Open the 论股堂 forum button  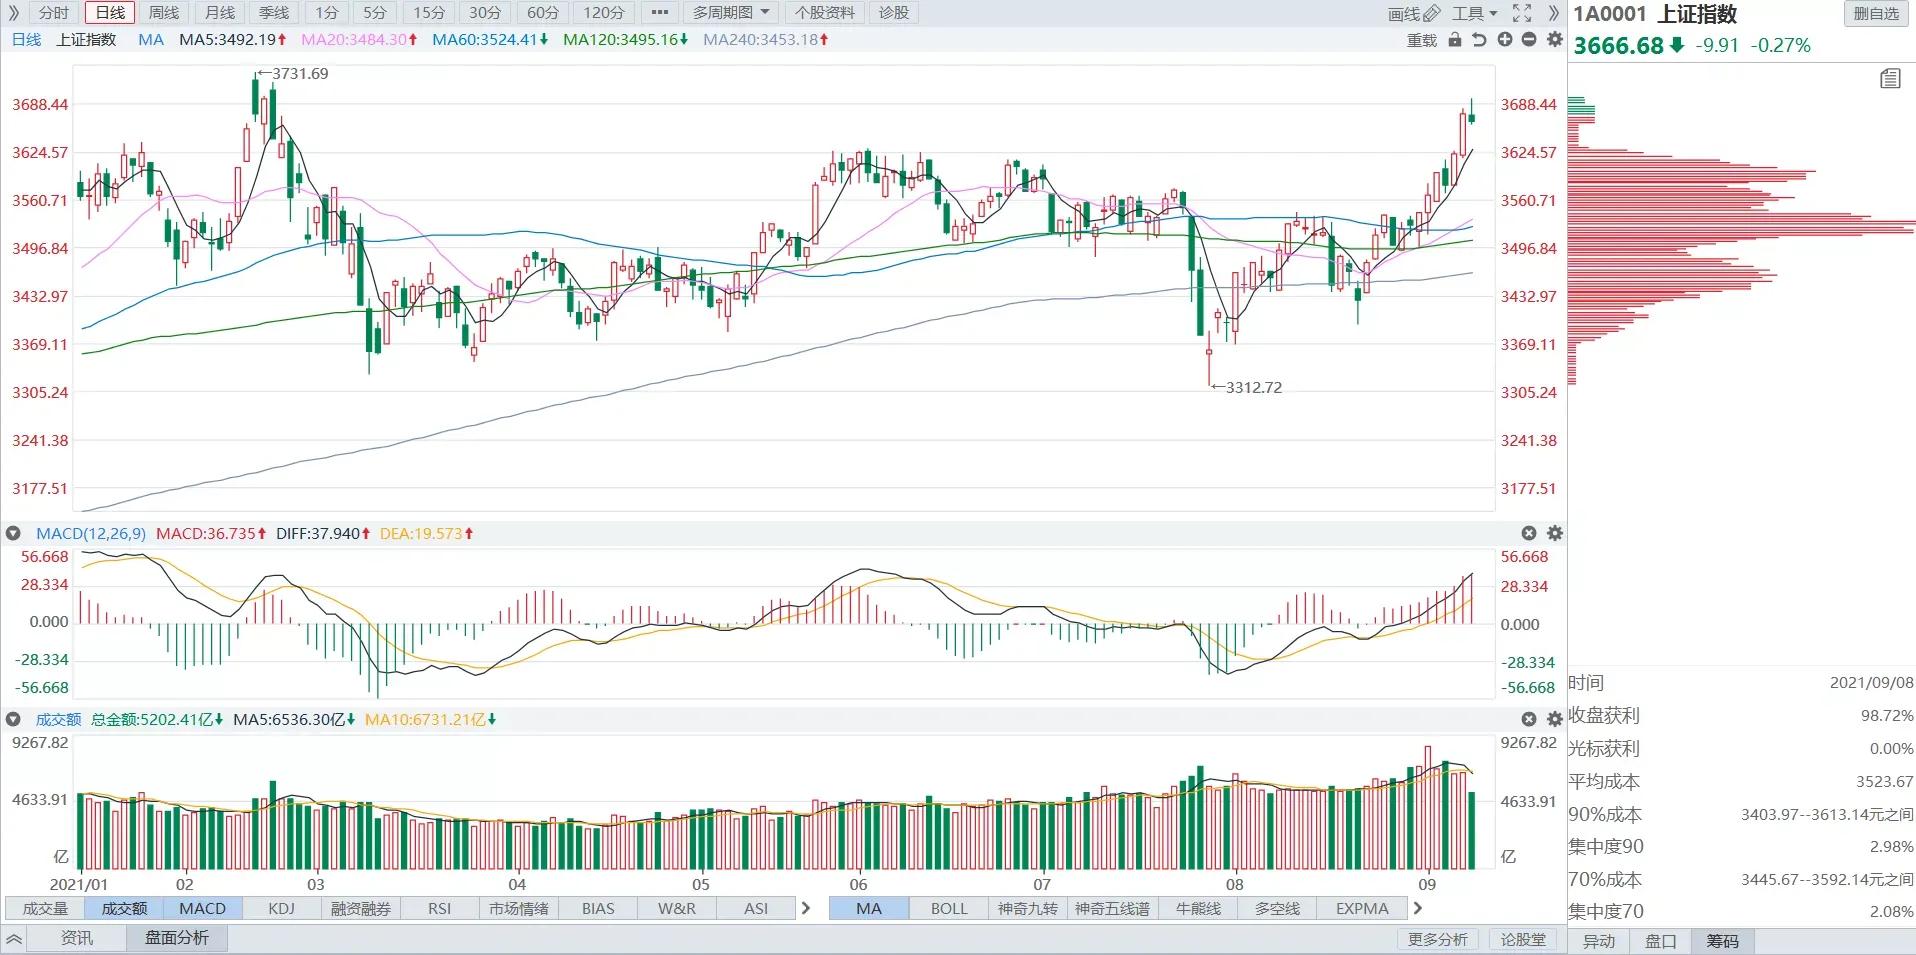click(x=1523, y=939)
